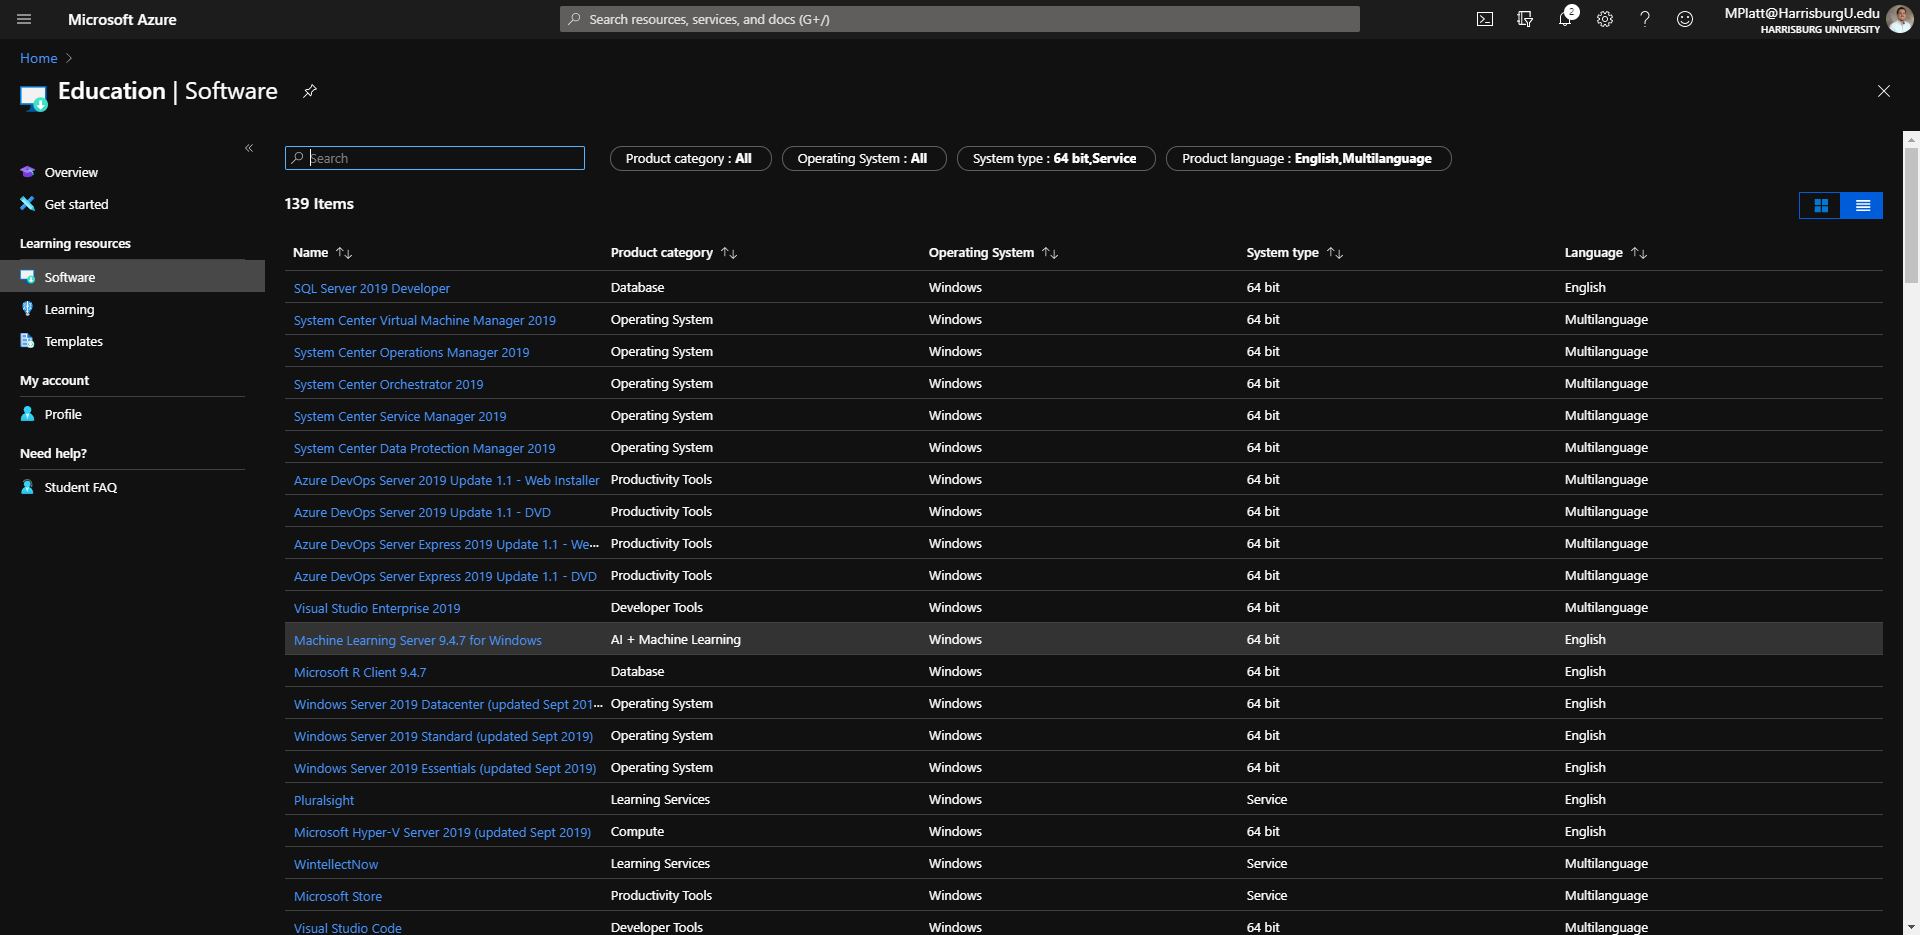Open the Product category filter
Viewport: 1920px width, 935px height.
click(690, 158)
